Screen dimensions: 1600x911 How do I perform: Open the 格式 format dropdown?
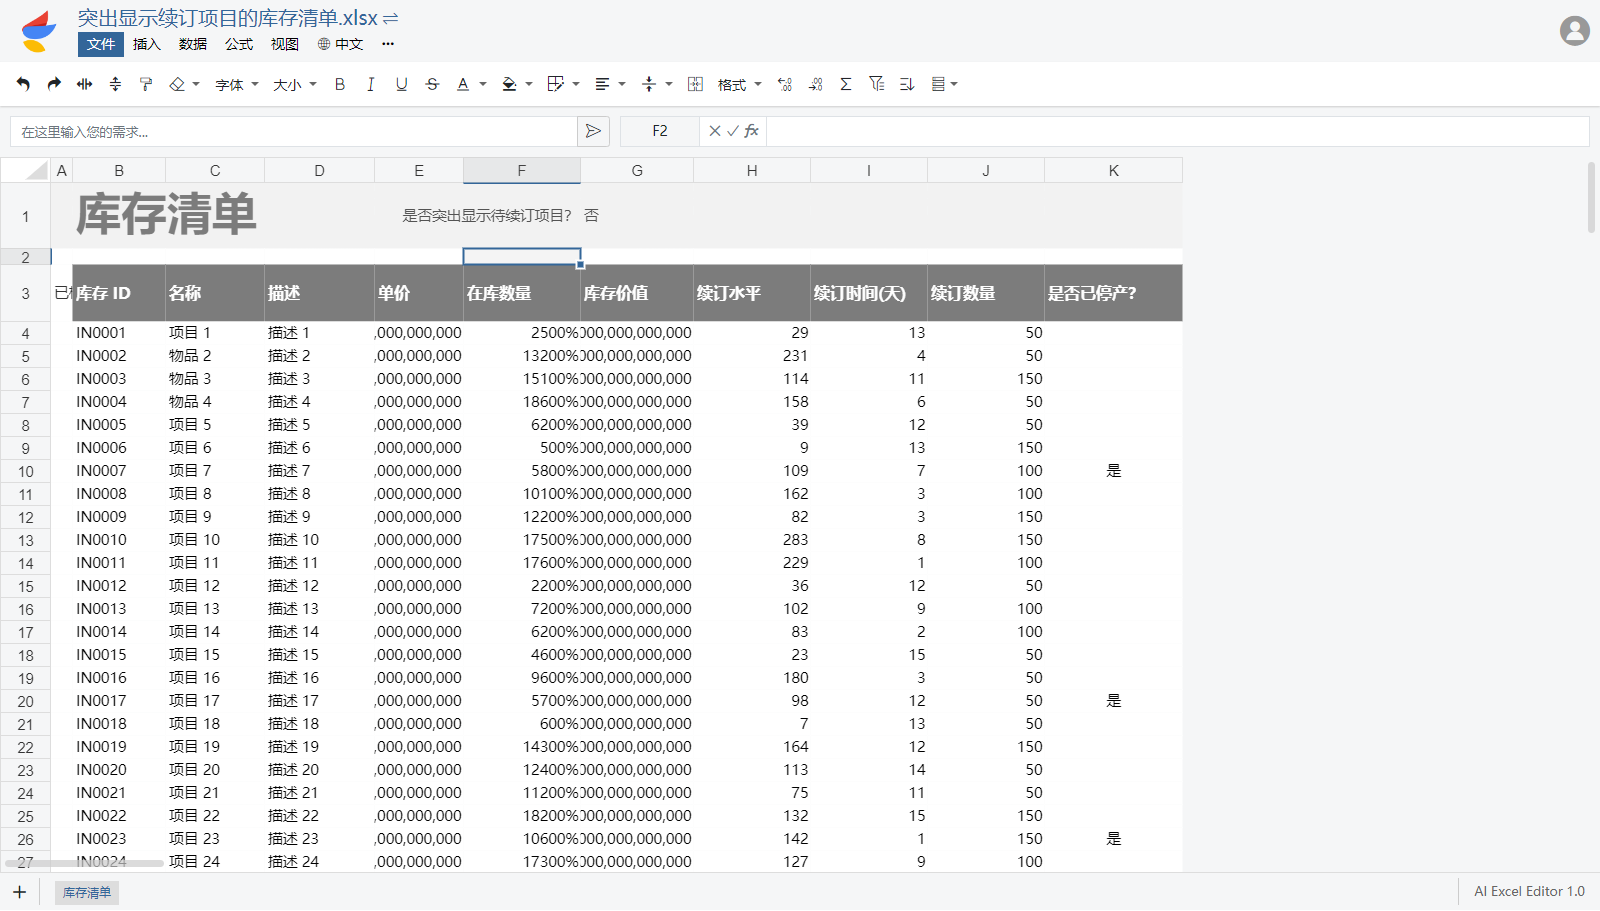point(737,84)
